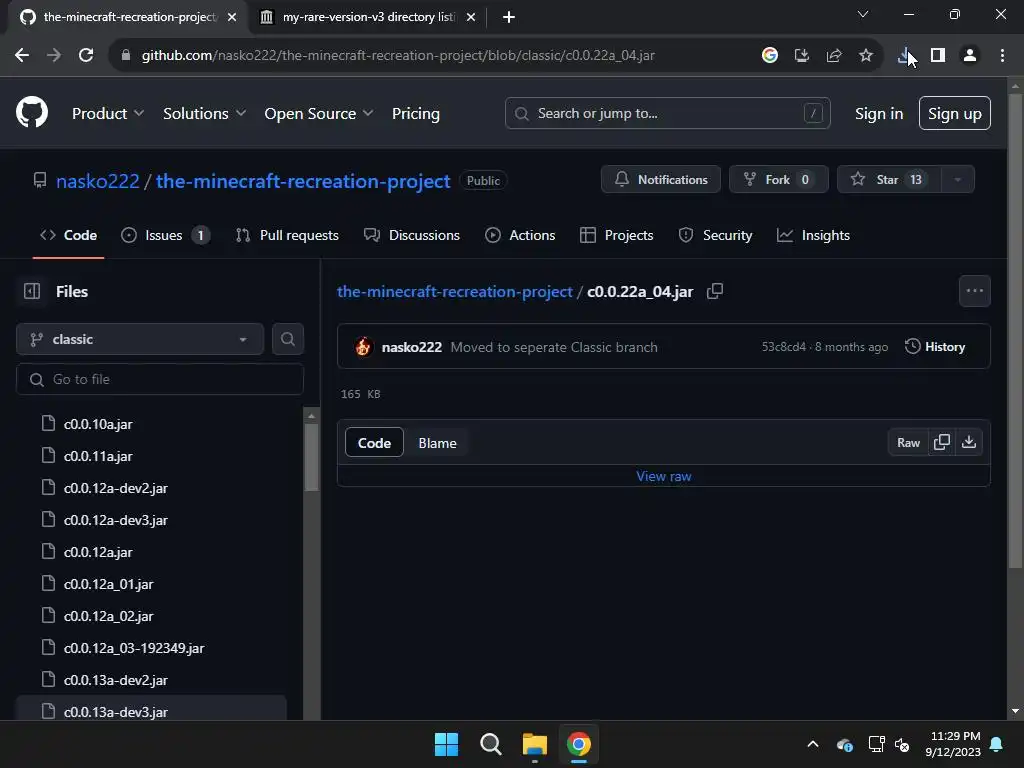This screenshot has height=768, width=1024.
Task: Open the classic branch selector dropdown
Action: click(x=140, y=339)
